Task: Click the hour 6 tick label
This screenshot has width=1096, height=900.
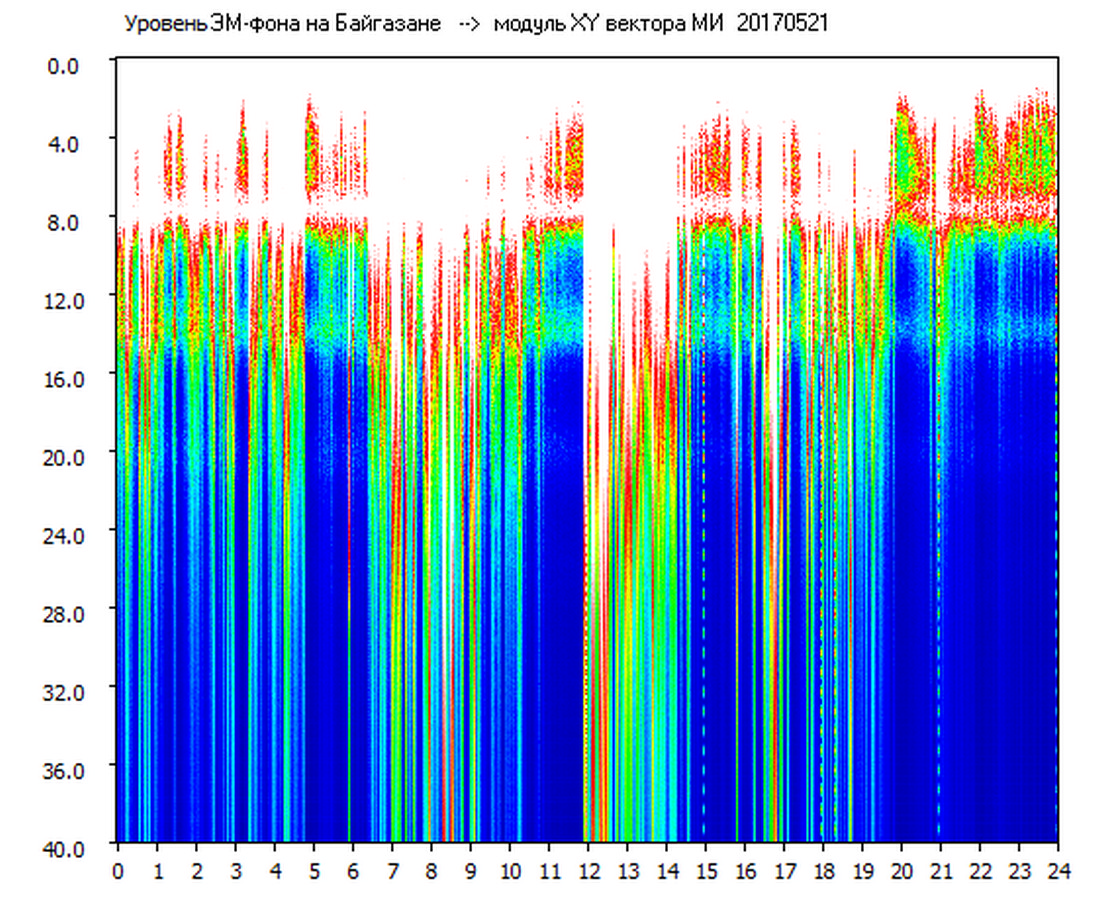Action: click(353, 871)
